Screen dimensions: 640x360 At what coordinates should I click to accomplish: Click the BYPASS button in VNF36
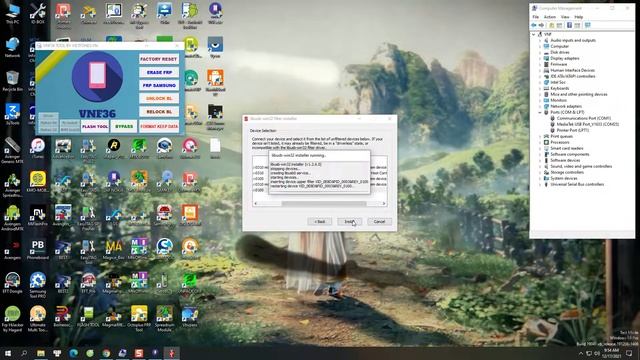click(x=124, y=127)
